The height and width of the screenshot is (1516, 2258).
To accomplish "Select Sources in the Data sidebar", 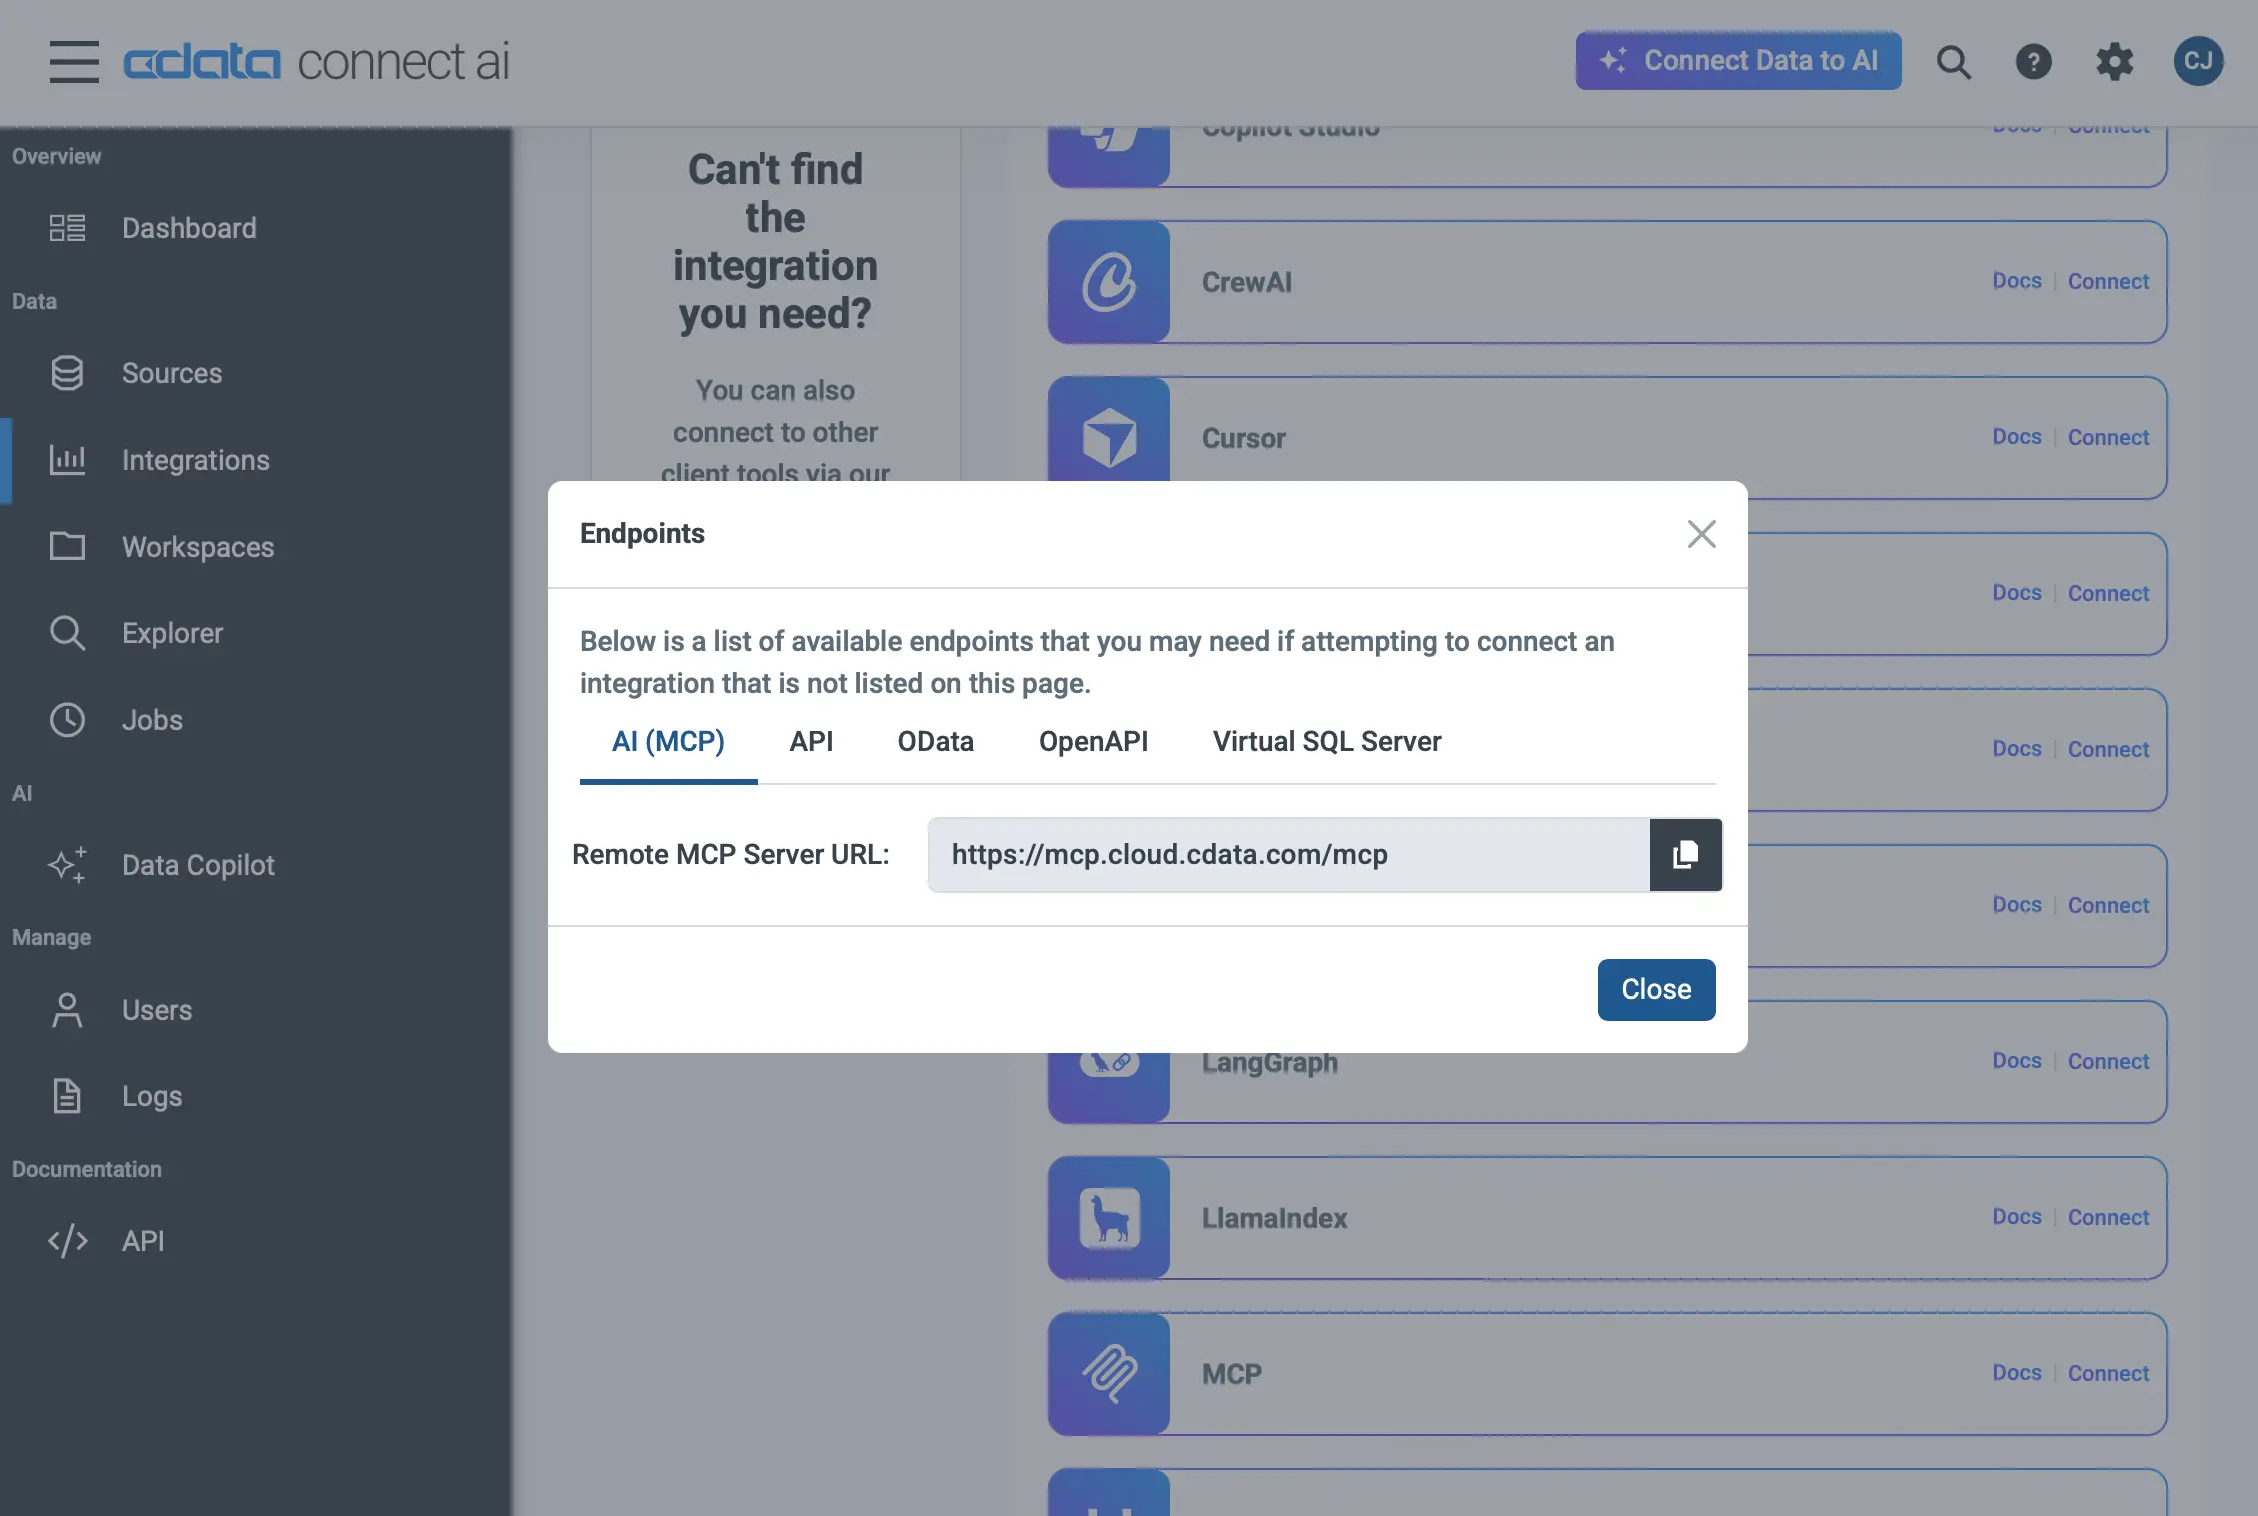I will click(x=172, y=373).
